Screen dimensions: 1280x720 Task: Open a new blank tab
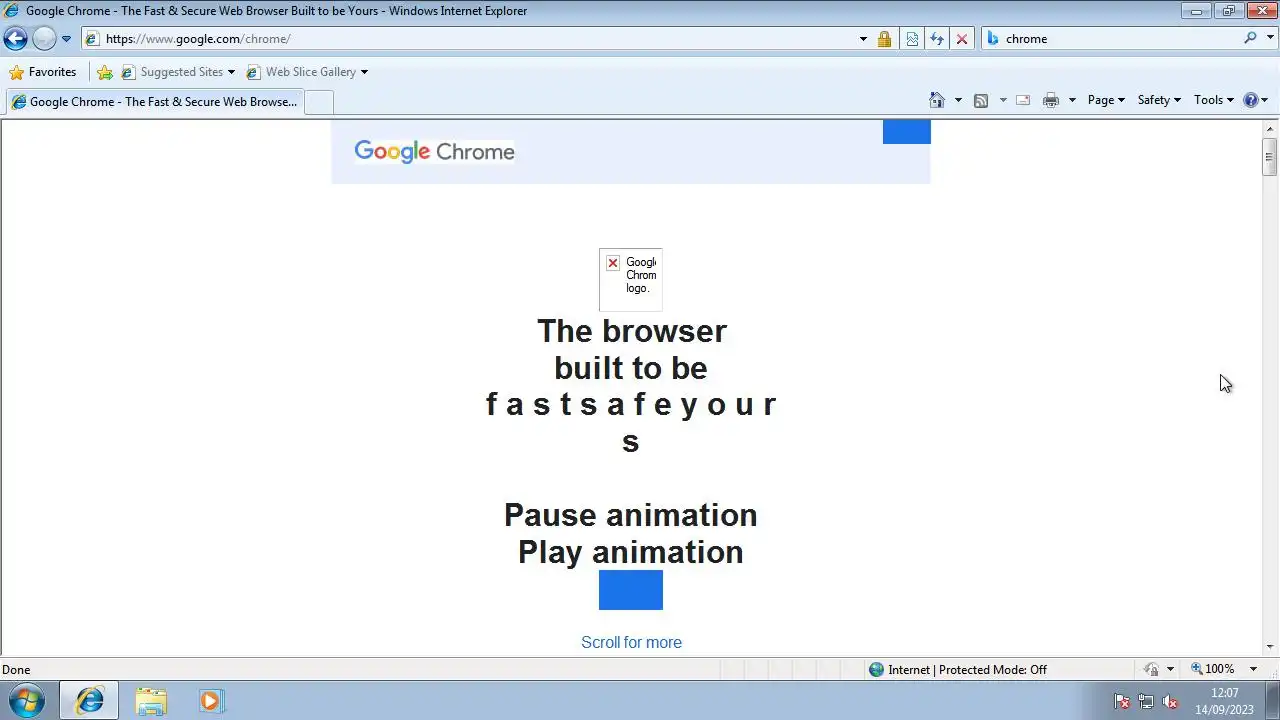point(318,102)
